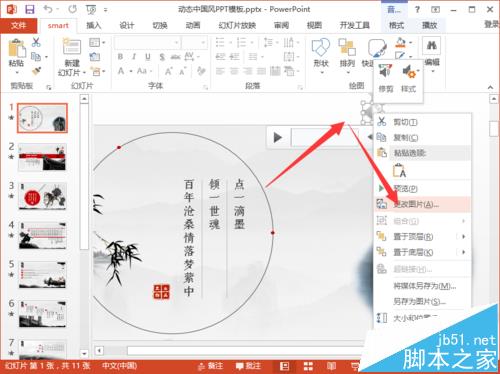Click the shape fill paint bucket icon
The image size is (500, 374).
(401, 42)
